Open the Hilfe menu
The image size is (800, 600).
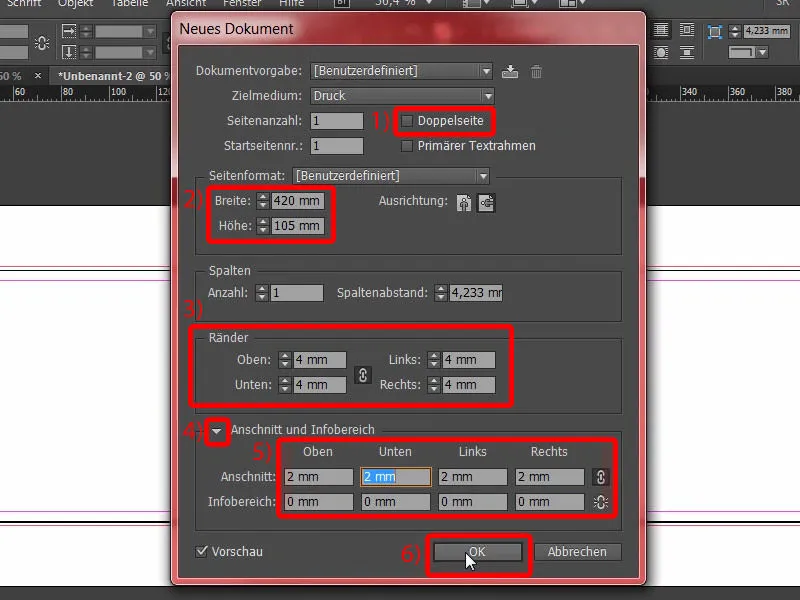292,3
